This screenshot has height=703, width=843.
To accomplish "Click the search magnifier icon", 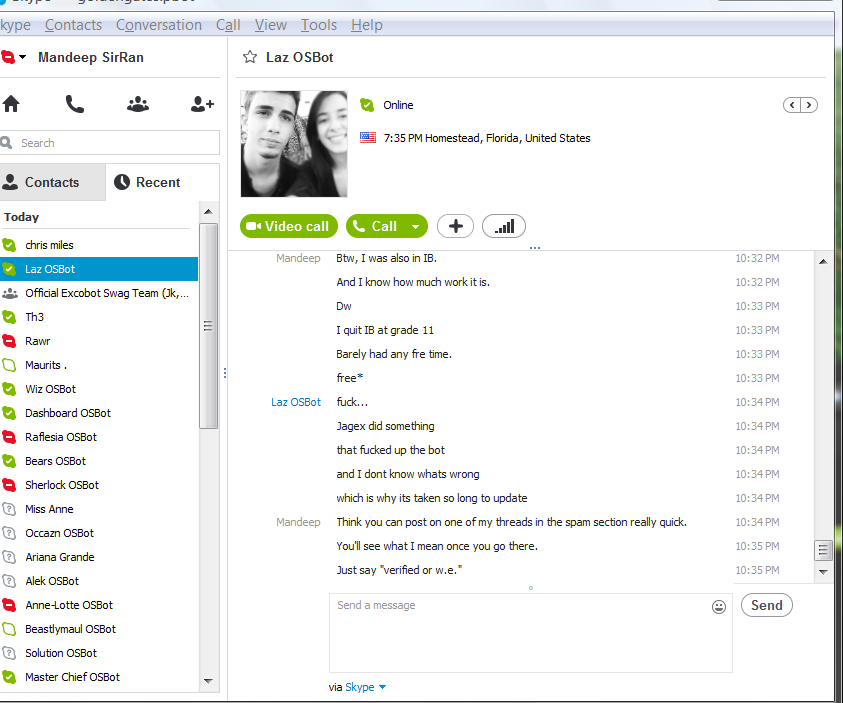I will pos(6,142).
